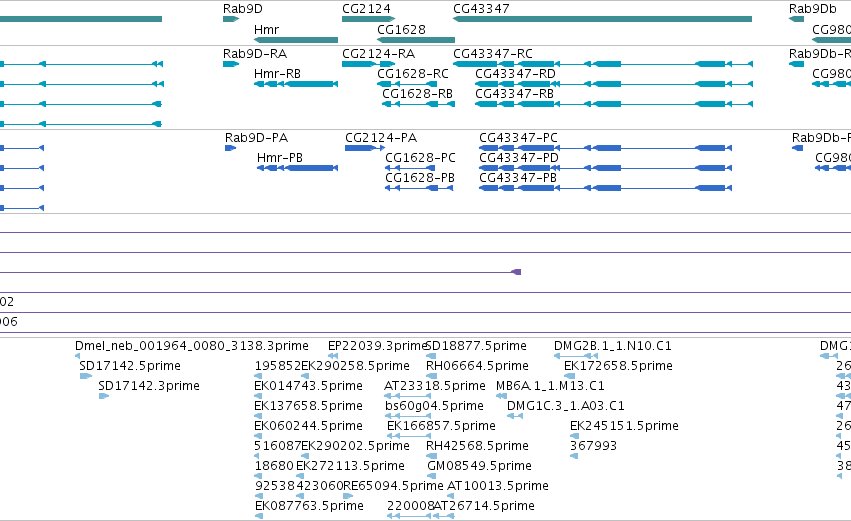The height and width of the screenshot is (521, 851).
Task: Select transcript CG1628-RC label
Action: pyautogui.click(x=413, y=74)
